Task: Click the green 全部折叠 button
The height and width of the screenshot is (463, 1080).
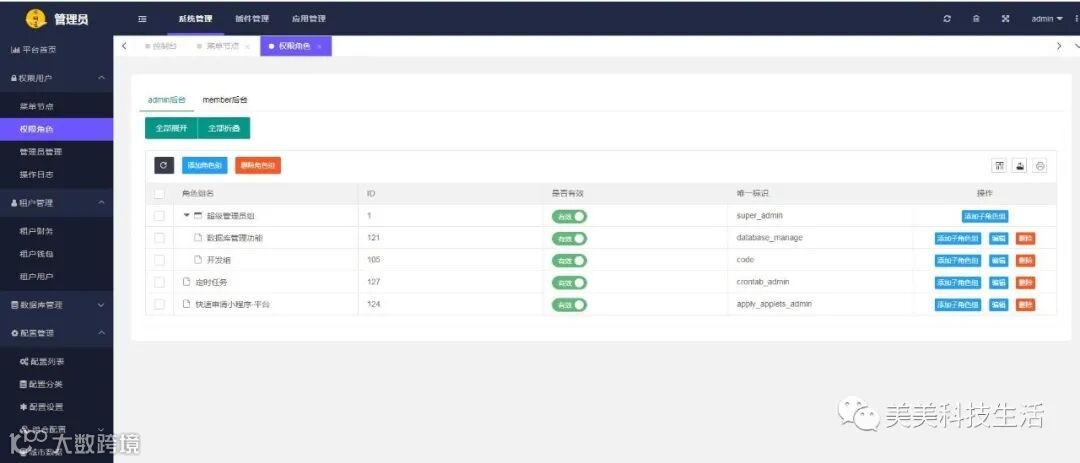Action: point(224,128)
